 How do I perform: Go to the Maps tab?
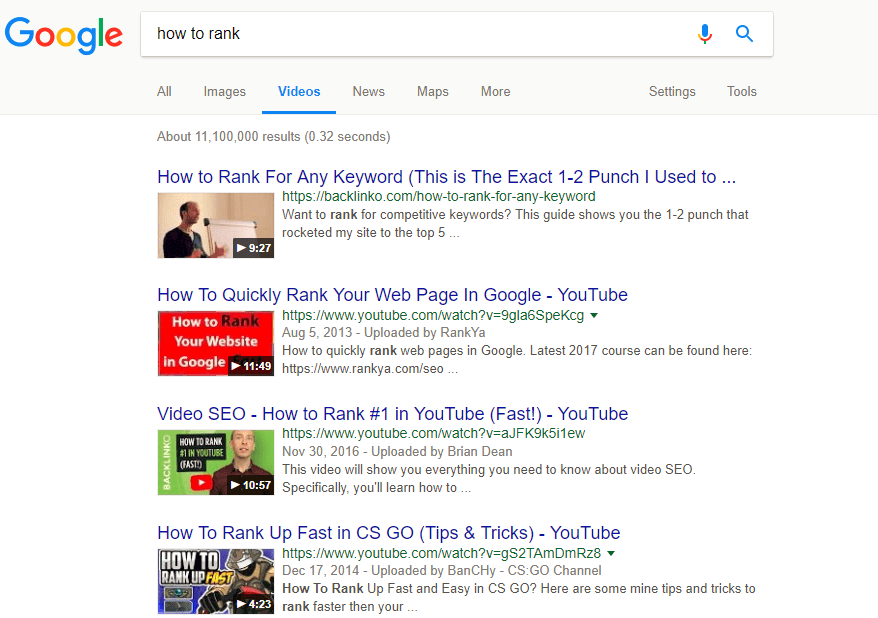point(433,91)
